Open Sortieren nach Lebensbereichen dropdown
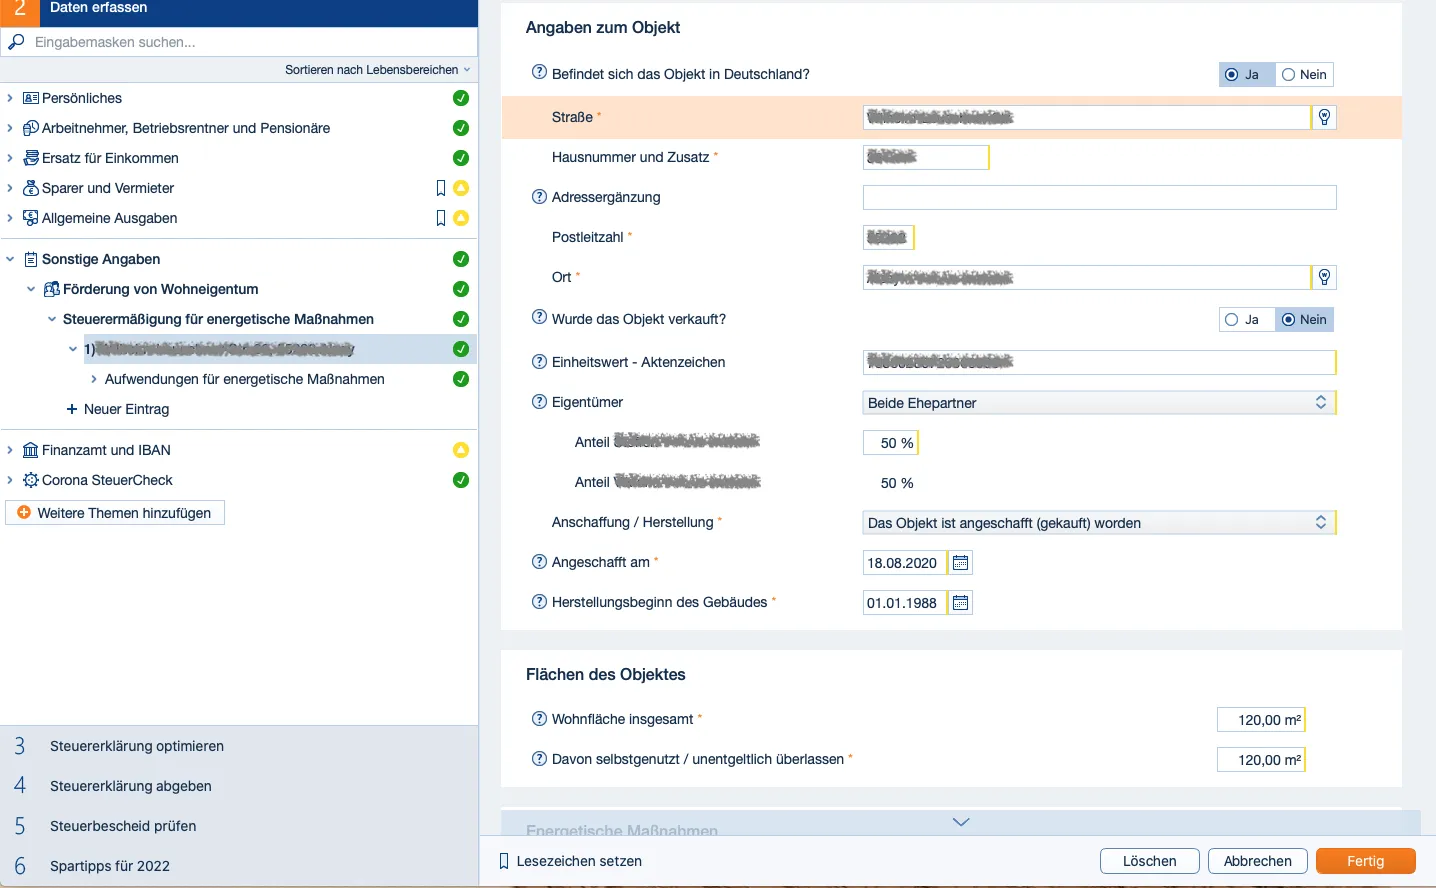The image size is (1436, 888). pos(377,70)
